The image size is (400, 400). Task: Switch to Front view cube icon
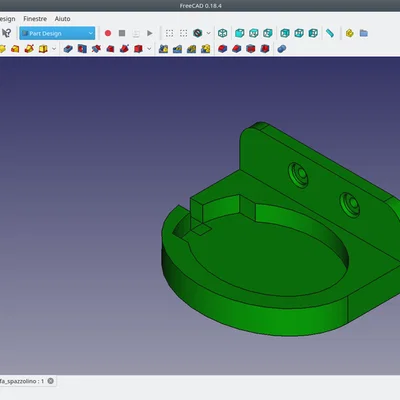click(239, 33)
